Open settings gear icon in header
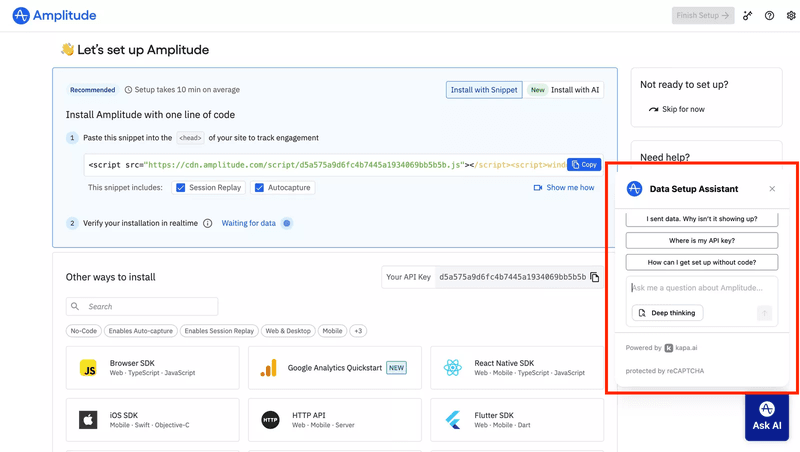Image resolution: width=800 pixels, height=452 pixels. coord(791,16)
